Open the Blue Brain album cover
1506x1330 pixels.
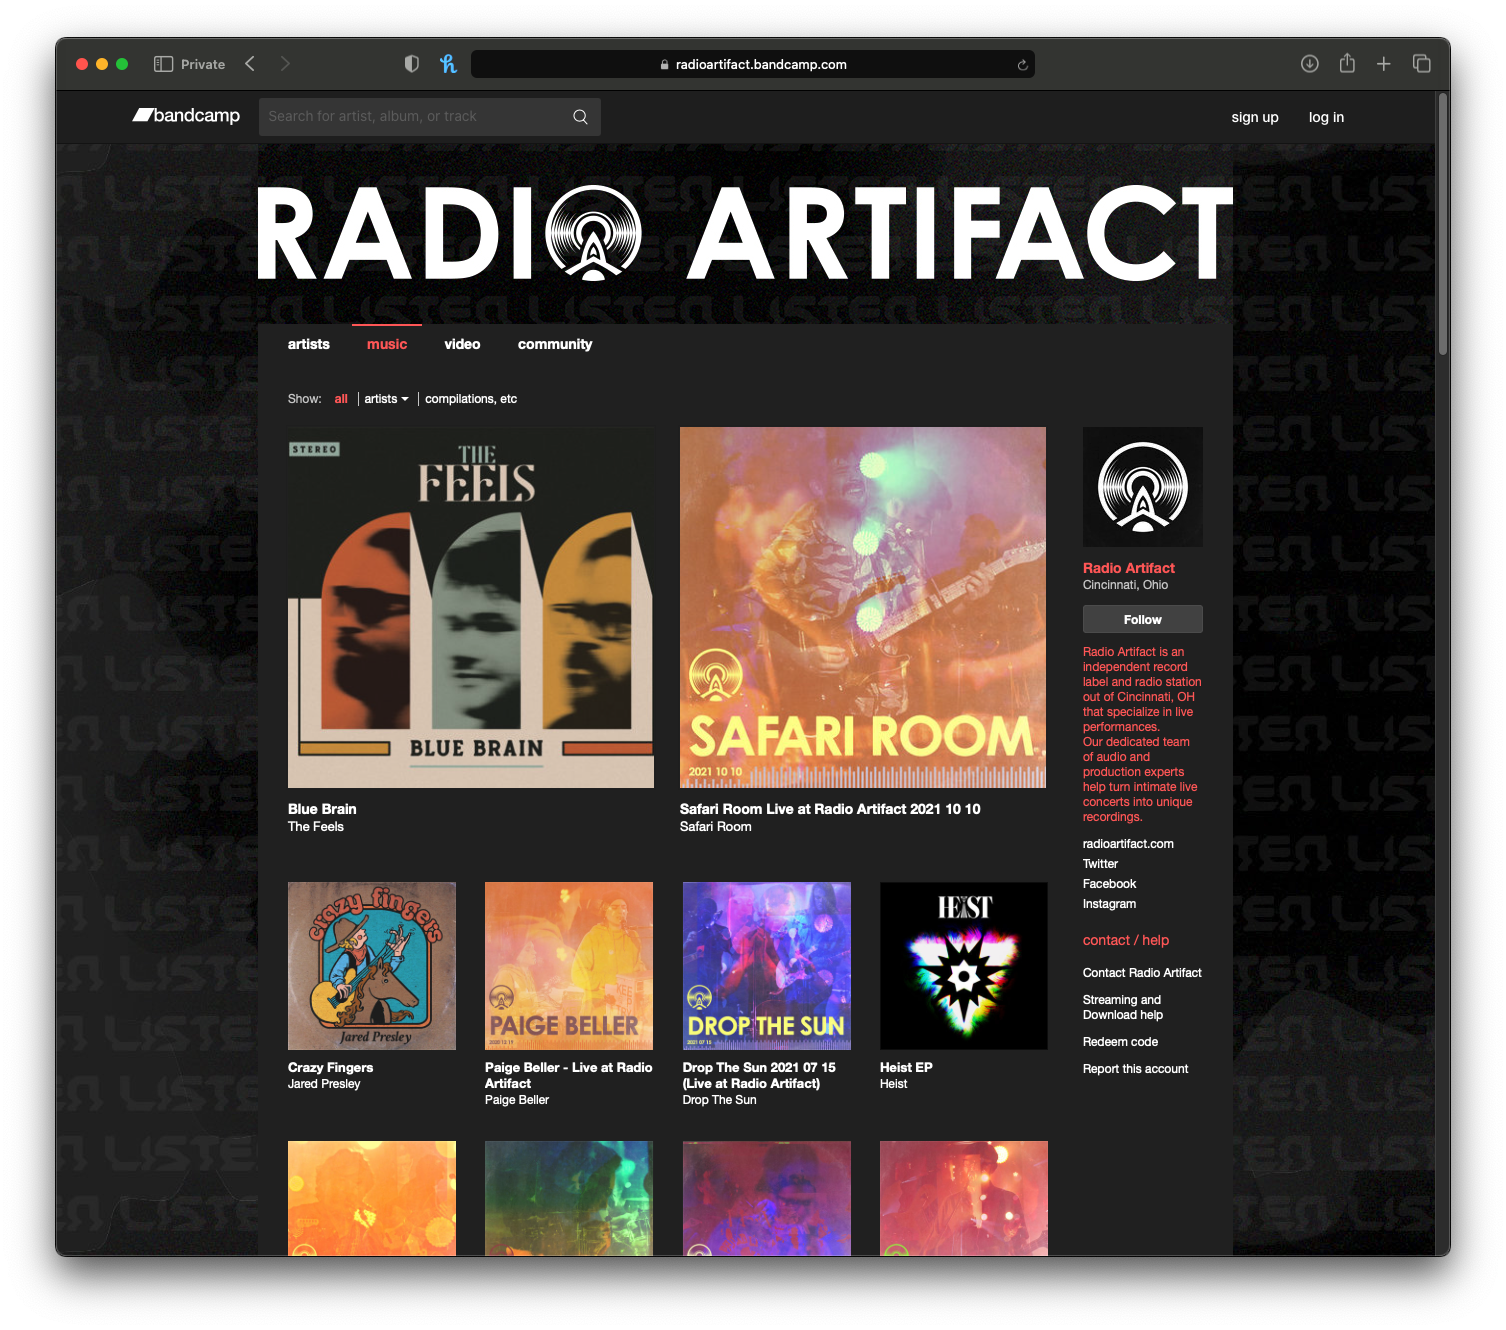[x=471, y=608]
